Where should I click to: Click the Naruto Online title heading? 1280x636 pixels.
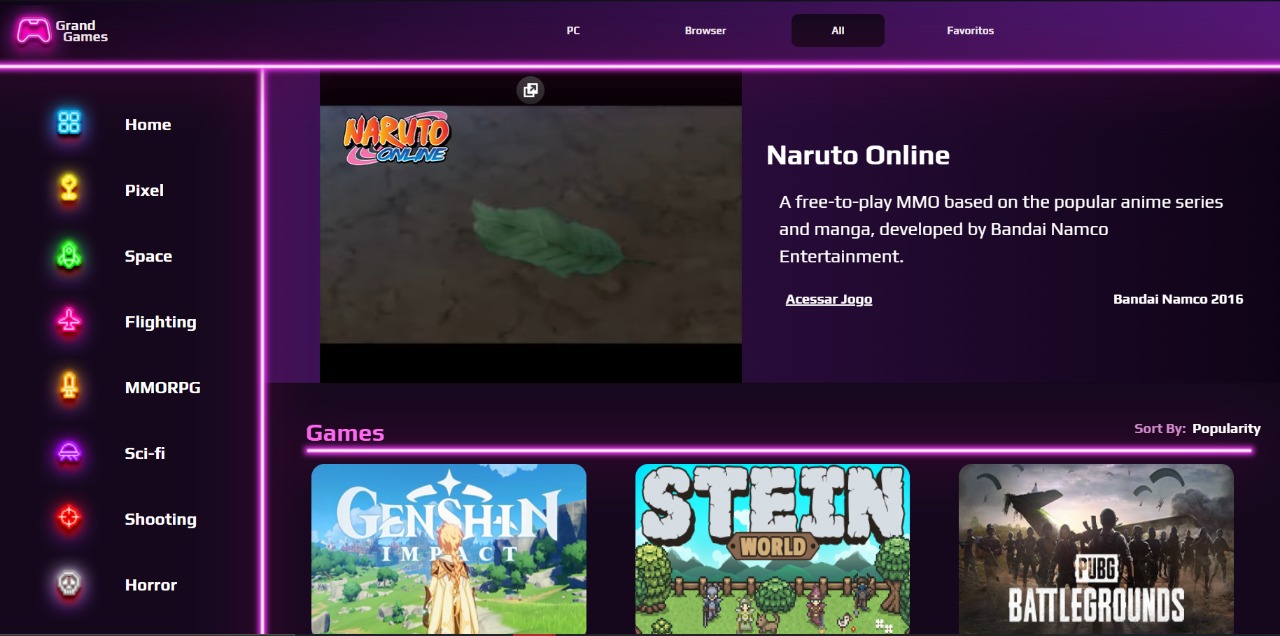[x=858, y=155]
